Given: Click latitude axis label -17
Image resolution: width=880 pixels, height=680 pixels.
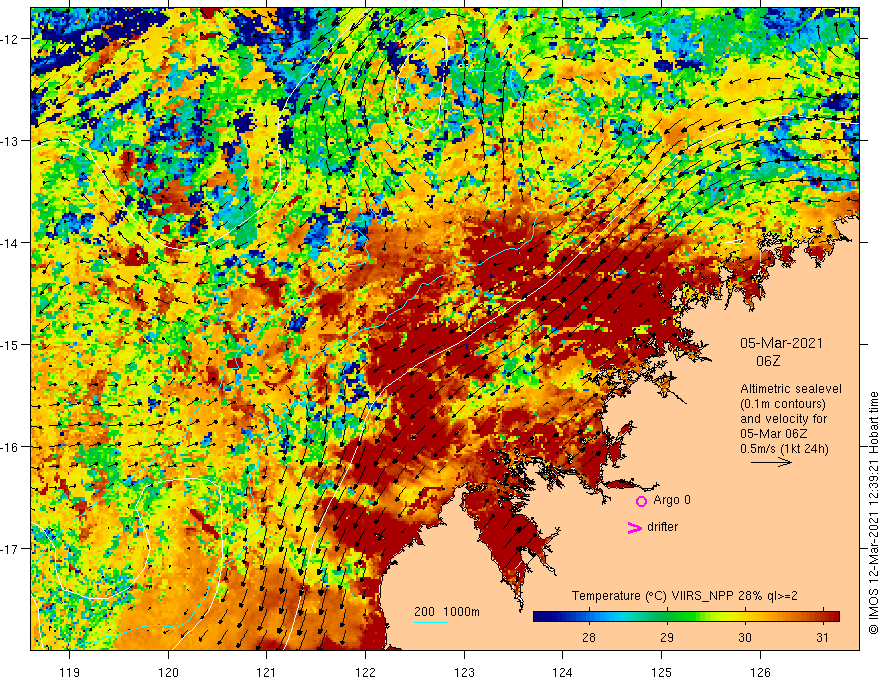Looking at the screenshot, I should pyautogui.click(x=10, y=549).
